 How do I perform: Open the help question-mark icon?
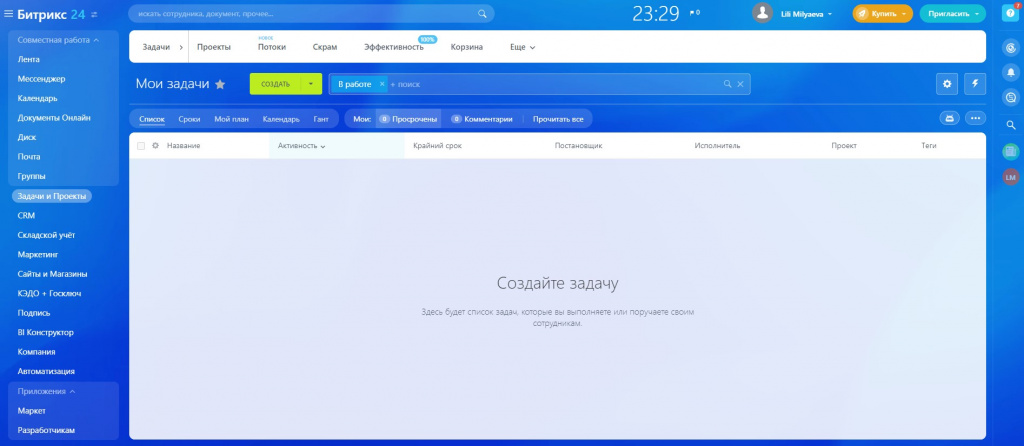click(1011, 13)
